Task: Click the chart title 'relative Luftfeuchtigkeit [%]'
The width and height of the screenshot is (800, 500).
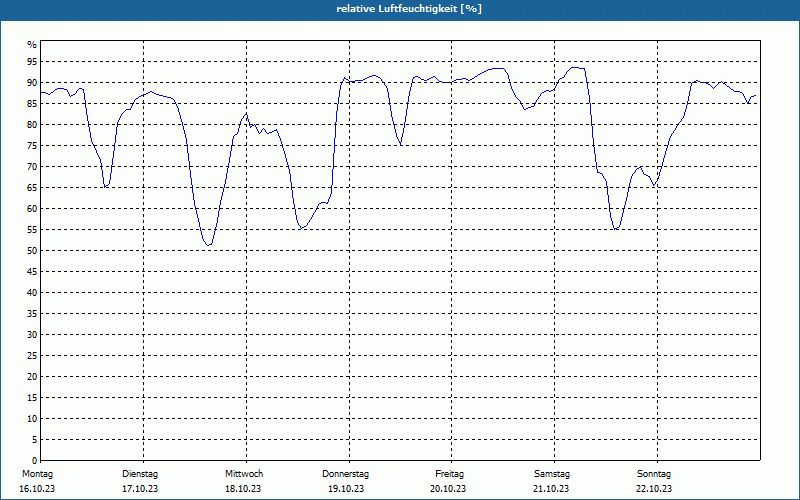Action: [x=409, y=9]
